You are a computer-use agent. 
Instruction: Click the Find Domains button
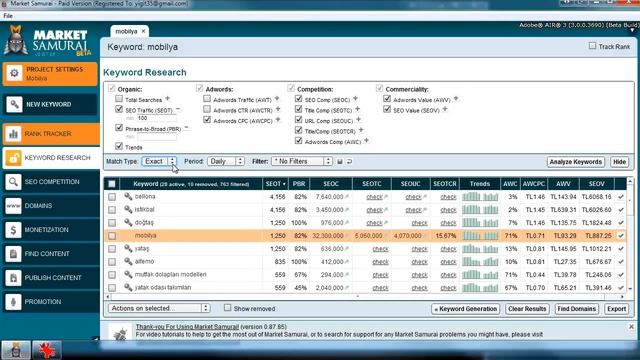pyautogui.click(x=576, y=309)
